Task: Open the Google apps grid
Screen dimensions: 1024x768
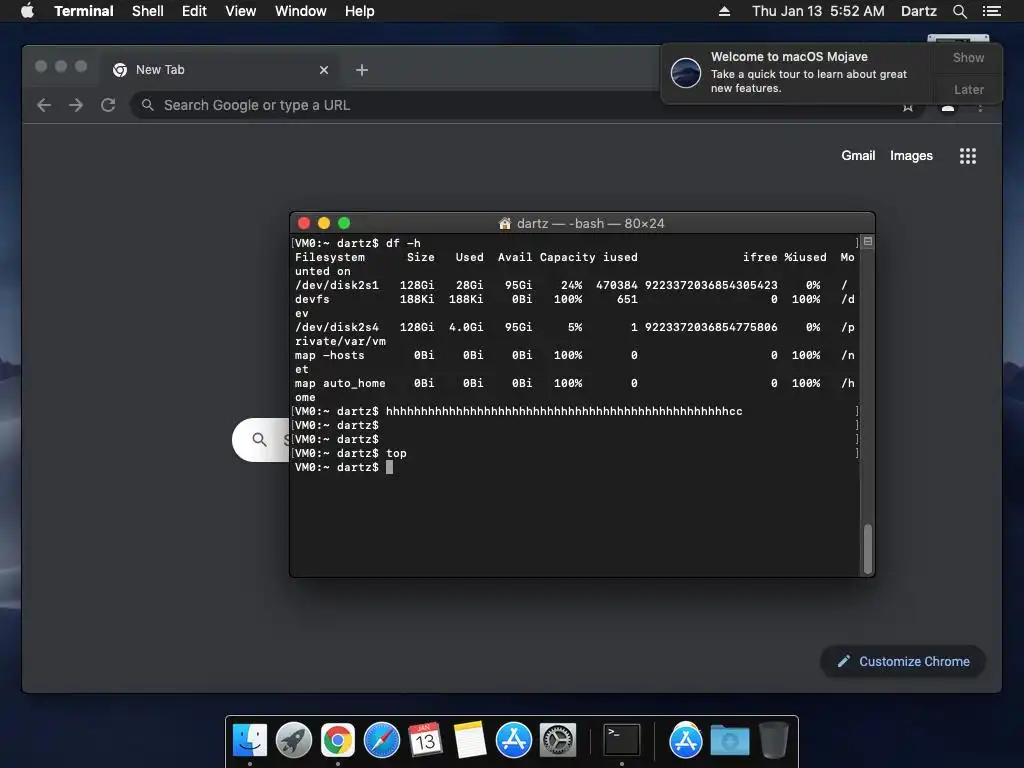Action: [x=968, y=155]
